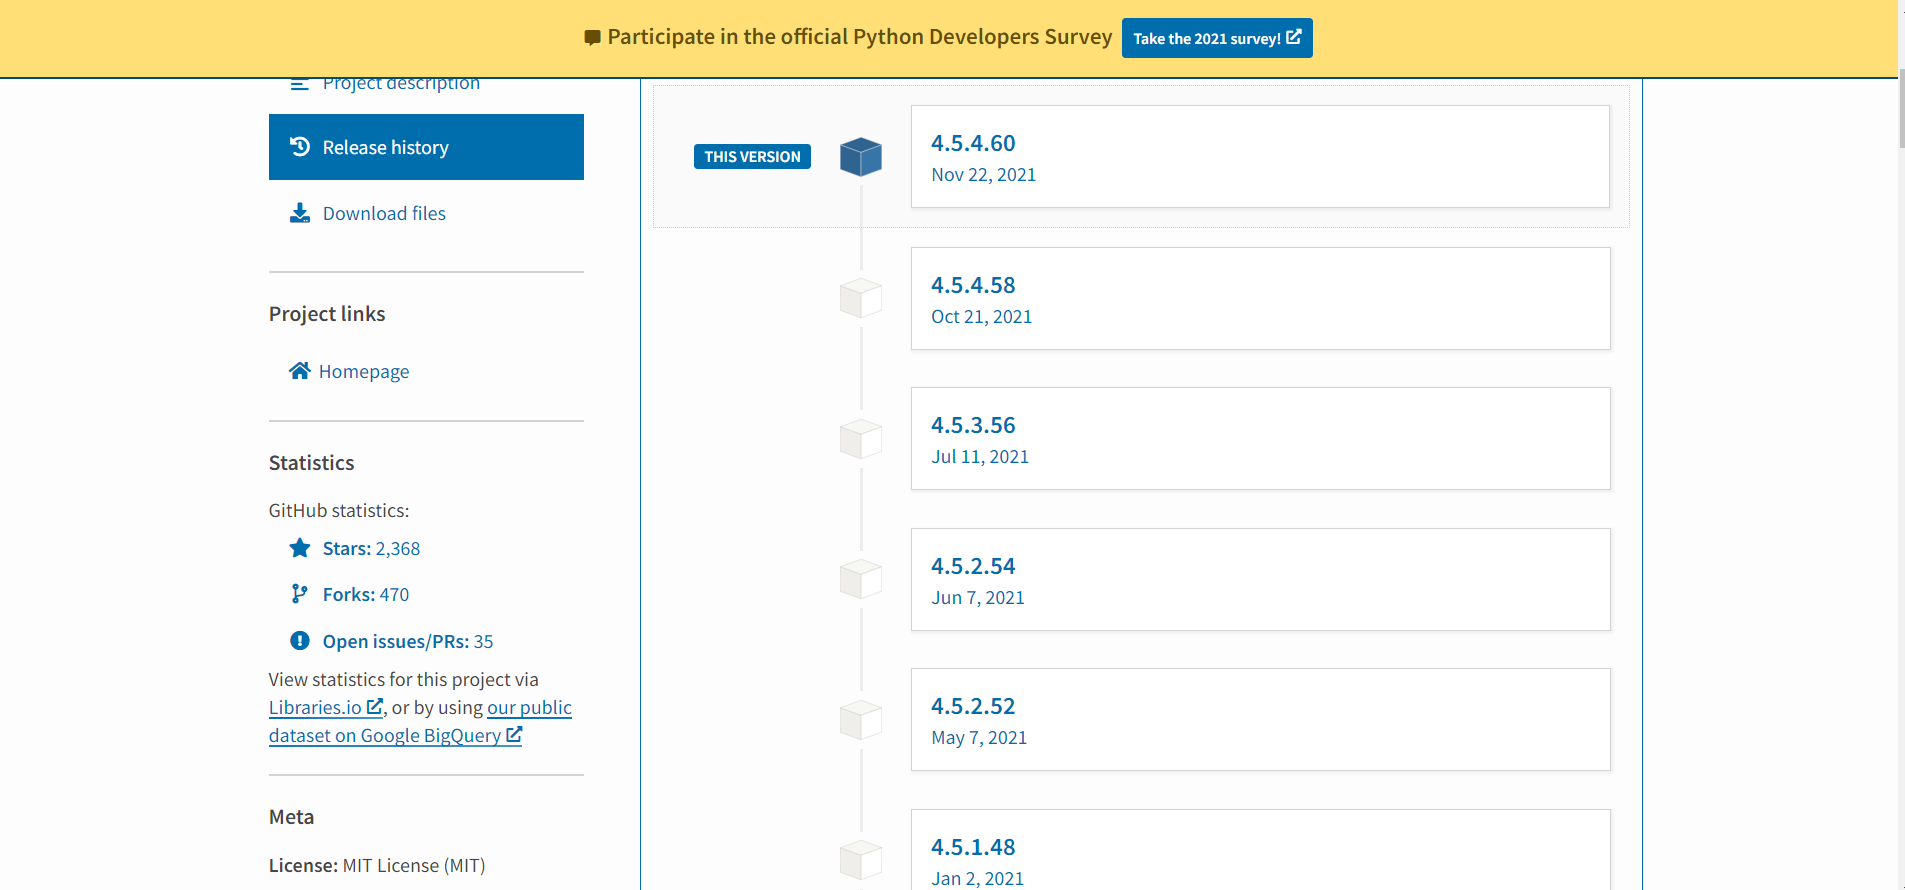Open release 4.5.4.58 card
Image resolution: width=1905 pixels, height=890 pixels.
[x=1260, y=298]
